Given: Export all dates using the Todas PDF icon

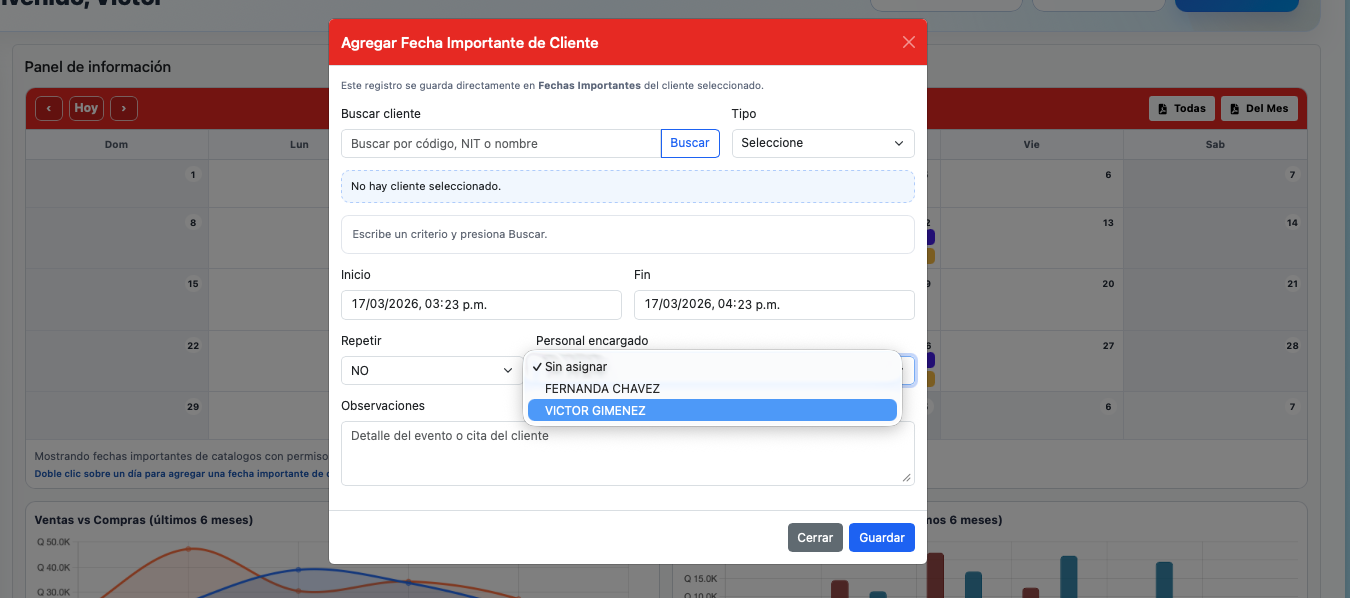Looking at the screenshot, I should click(1181, 108).
